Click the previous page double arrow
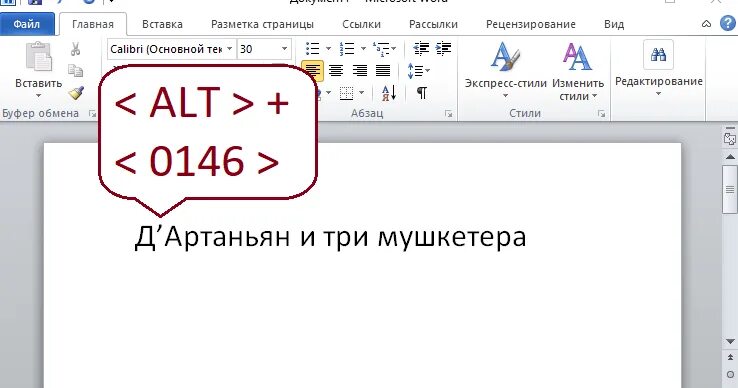Image resolution: width=738 pixels, height=388 pixels. (730, 358)
